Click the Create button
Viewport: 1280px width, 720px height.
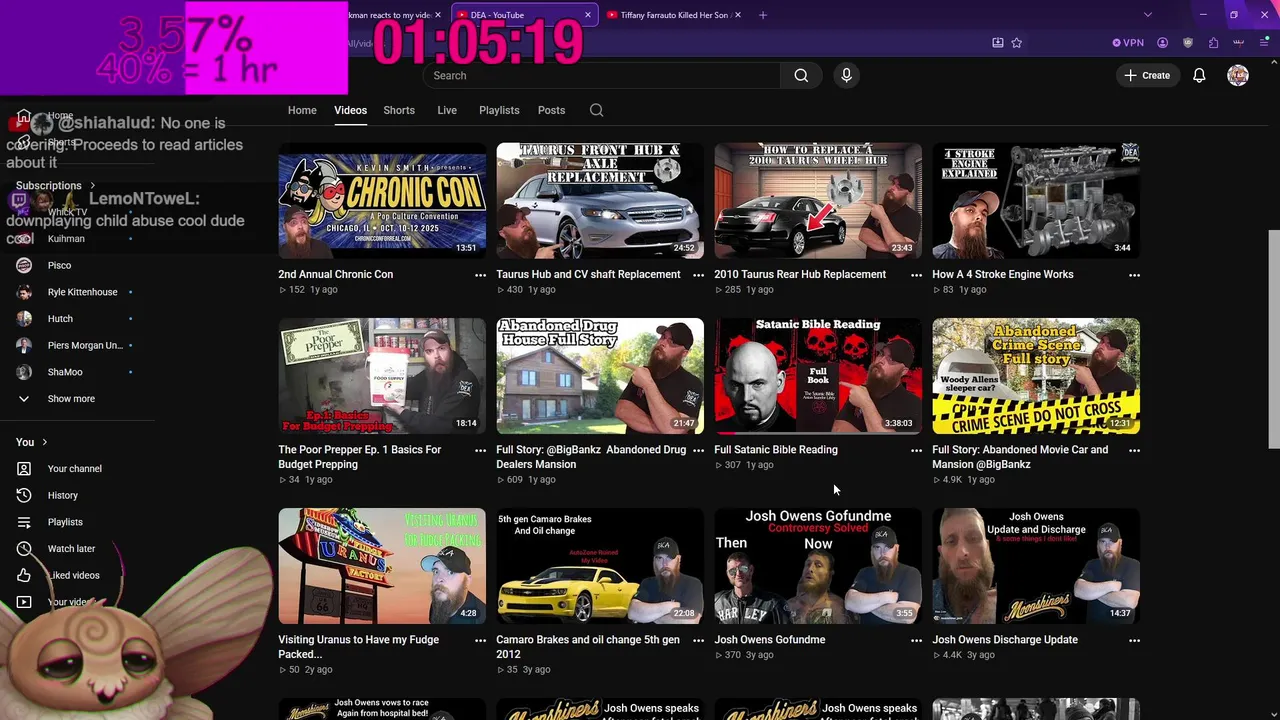1147,75
